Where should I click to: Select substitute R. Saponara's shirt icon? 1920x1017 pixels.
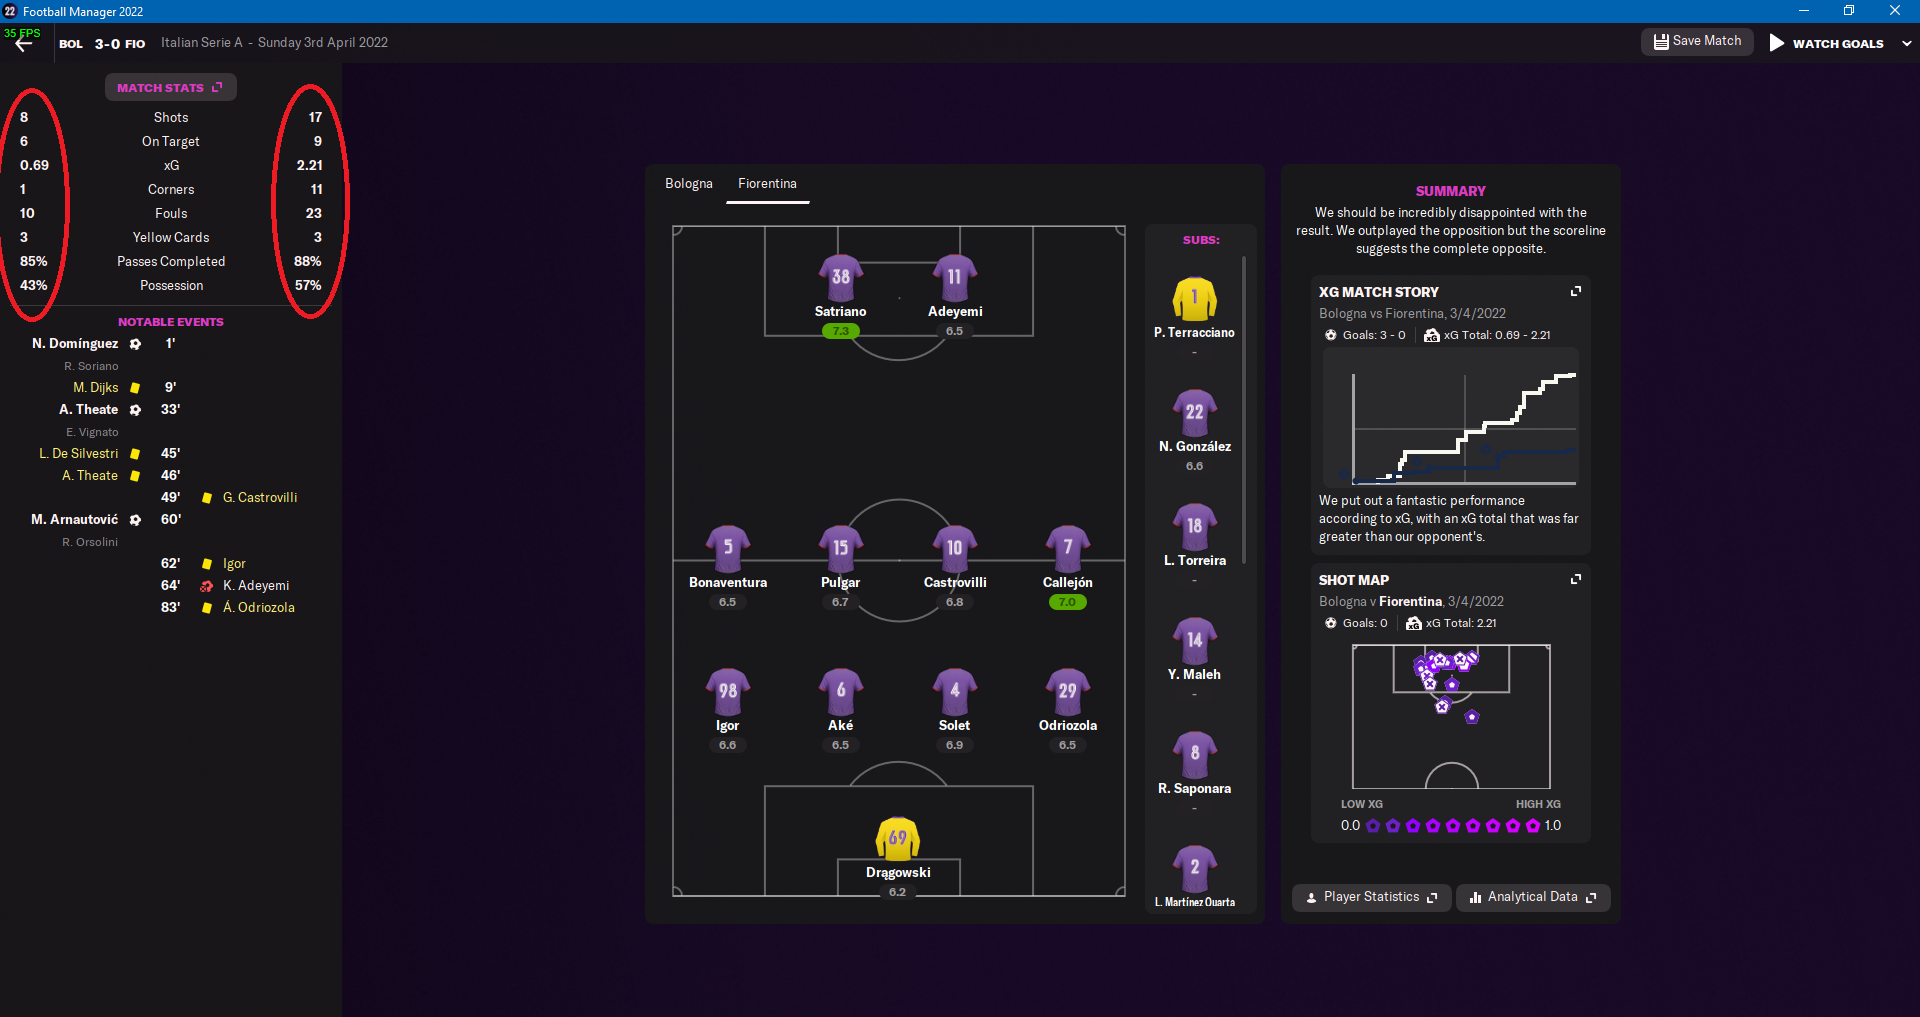1195,754
